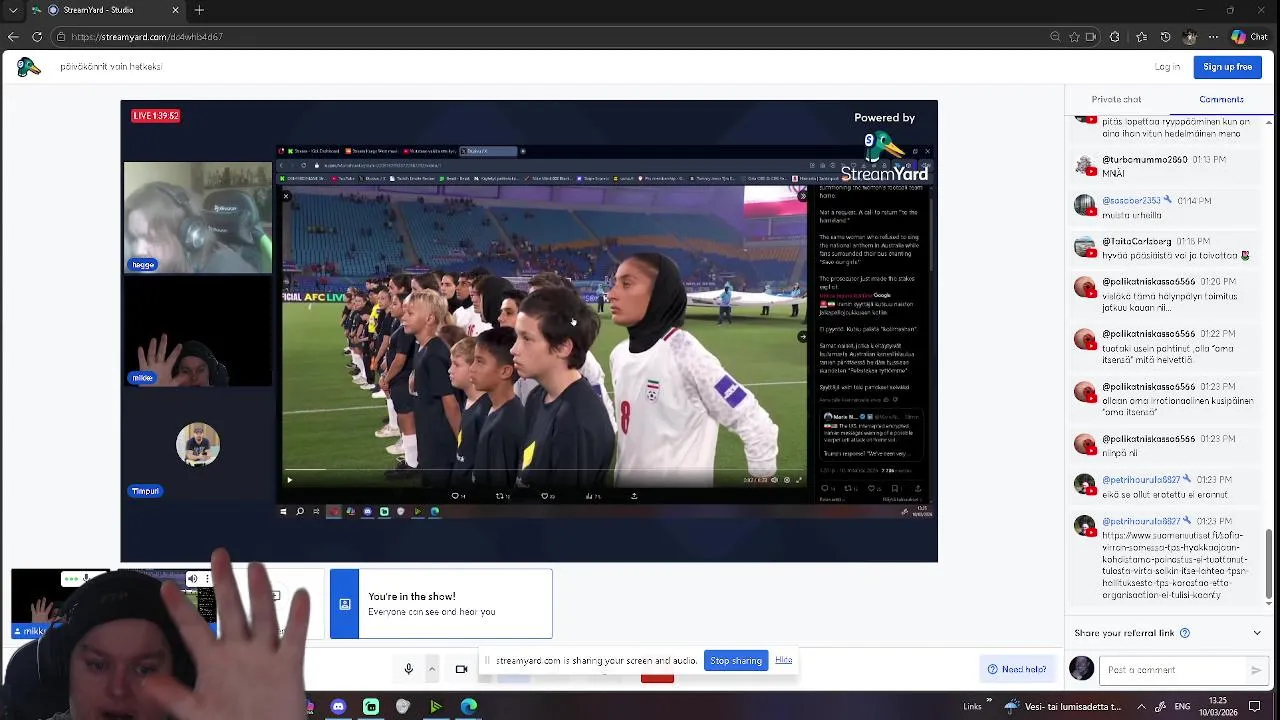1280x720 pixels.
Task: Click the comments panel scrollbar
Action: point(1270,562)
